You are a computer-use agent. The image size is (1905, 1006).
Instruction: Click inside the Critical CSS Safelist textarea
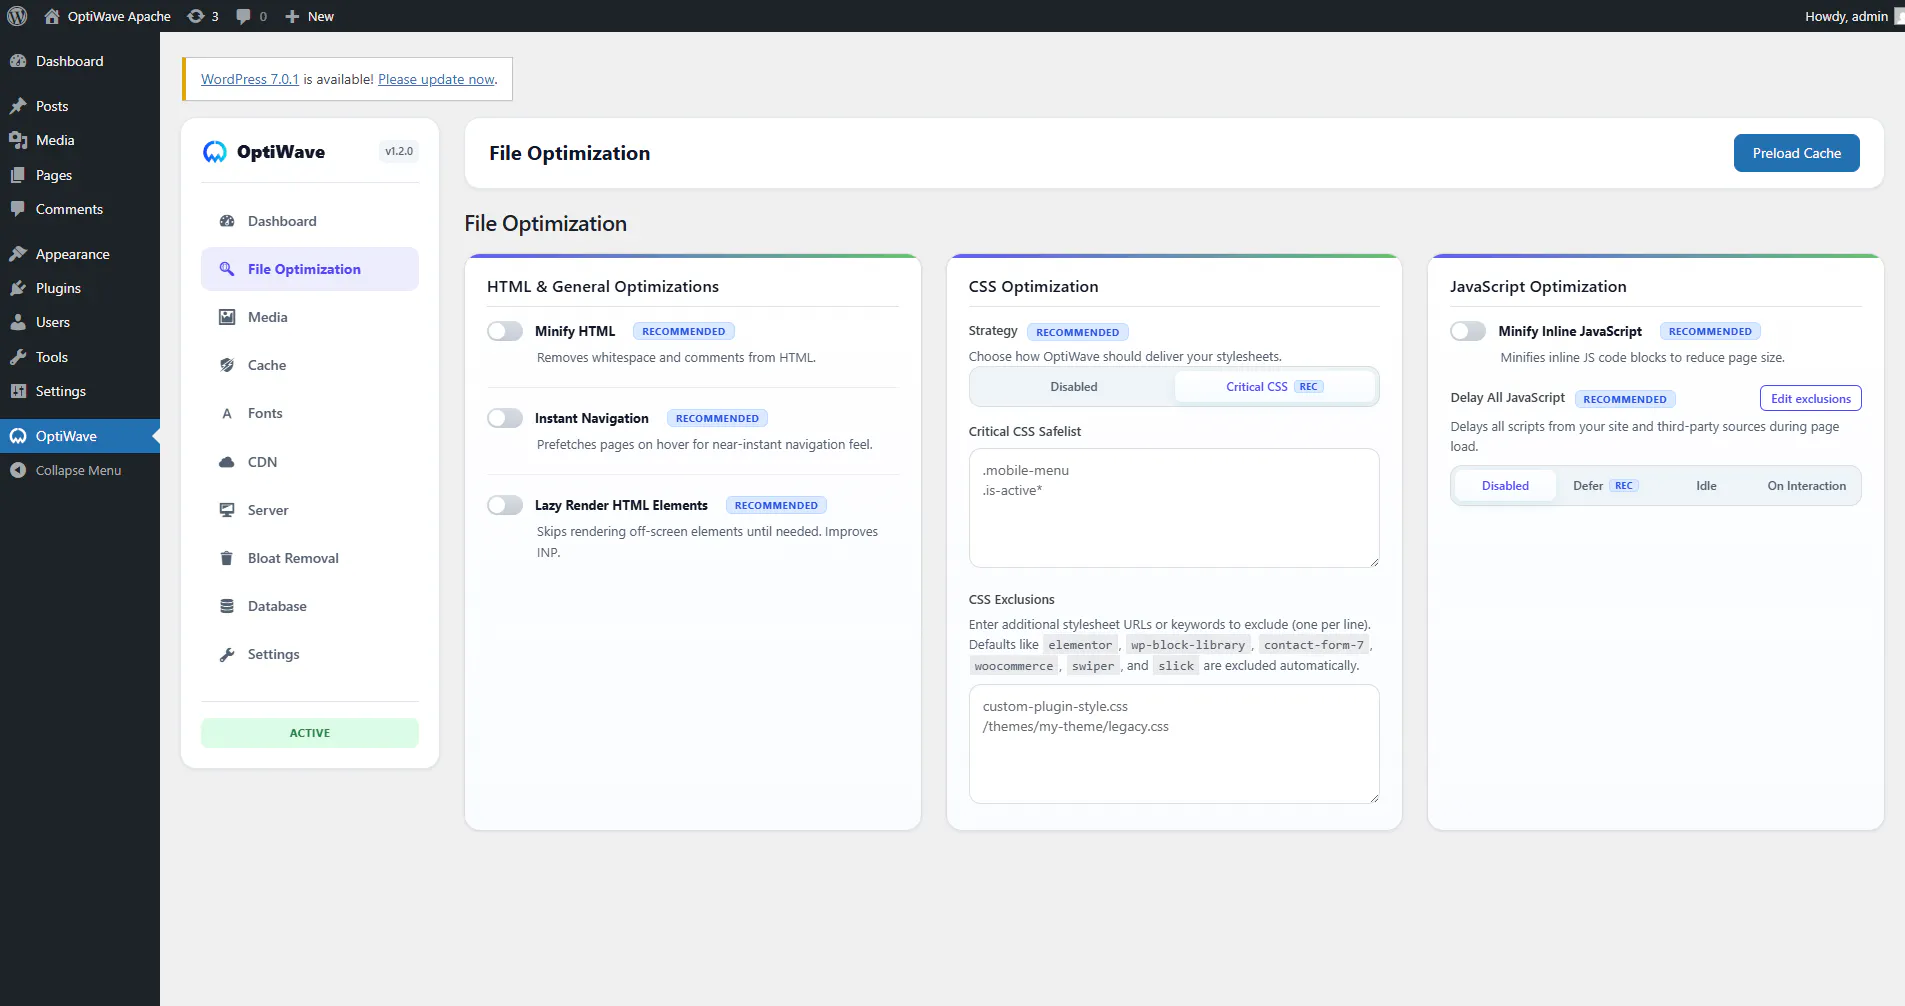pos(1174,508)
